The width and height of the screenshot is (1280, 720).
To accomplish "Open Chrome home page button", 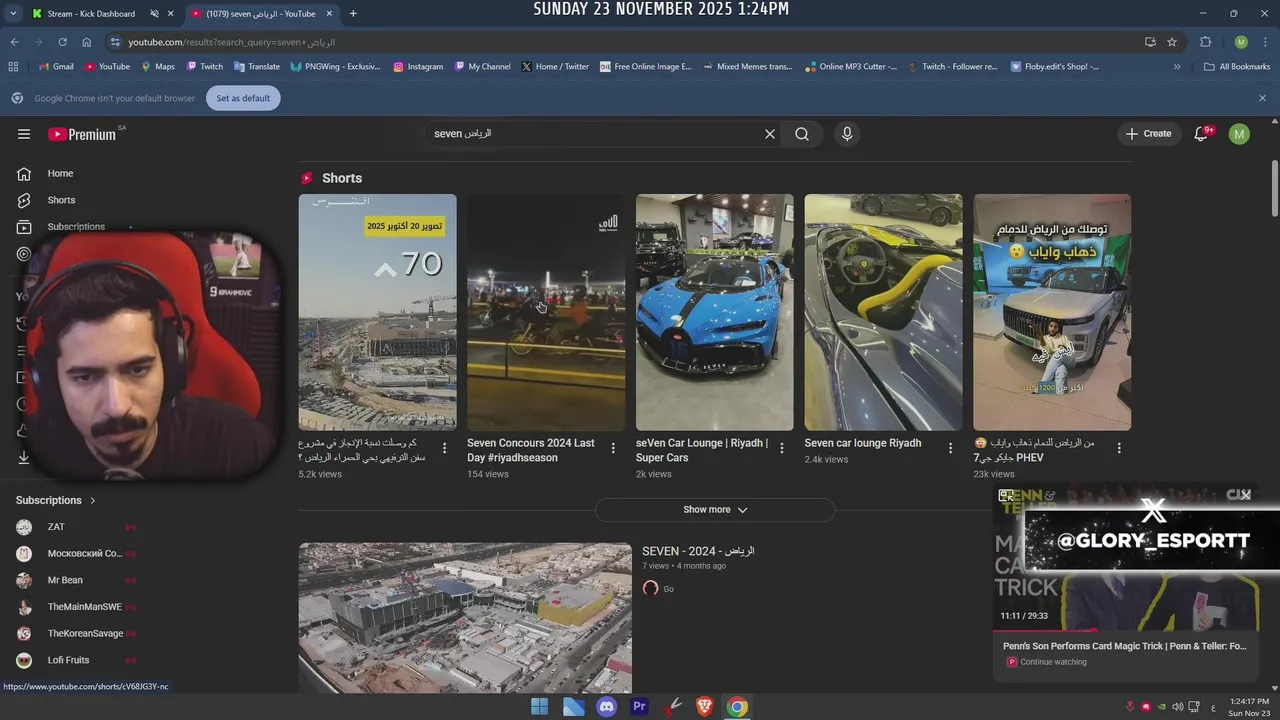I will click(86, 42).
